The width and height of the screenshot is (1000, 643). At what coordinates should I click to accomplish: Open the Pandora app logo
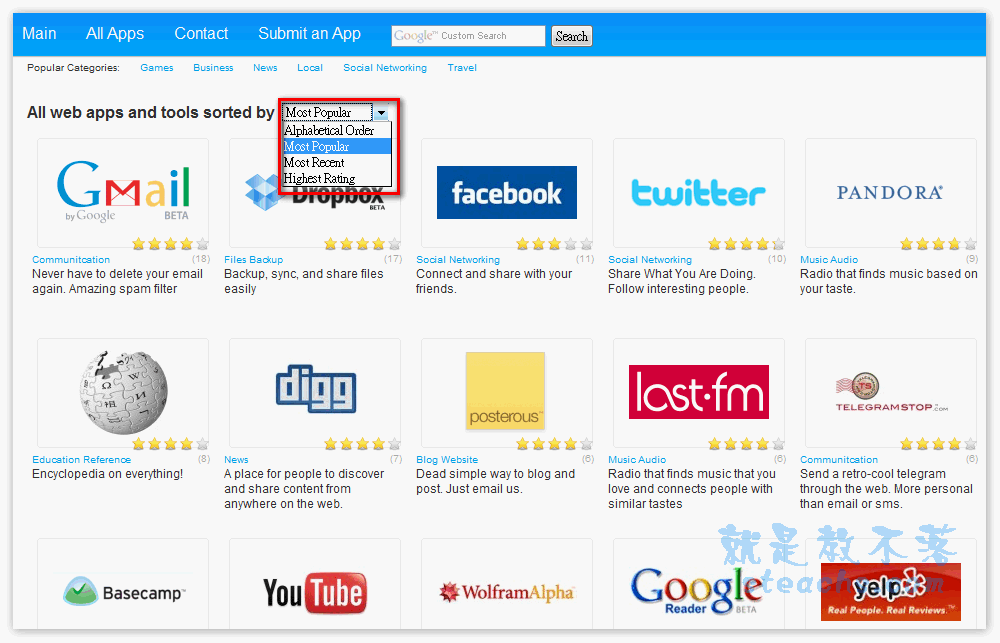[890, 193]
